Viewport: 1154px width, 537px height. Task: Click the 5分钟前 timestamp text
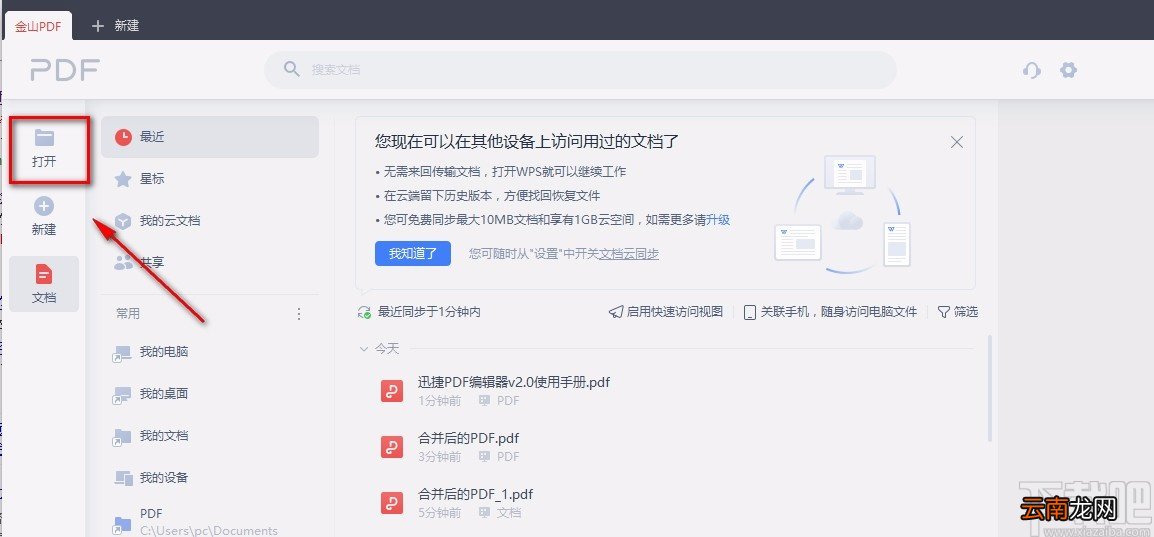(439, 513)
